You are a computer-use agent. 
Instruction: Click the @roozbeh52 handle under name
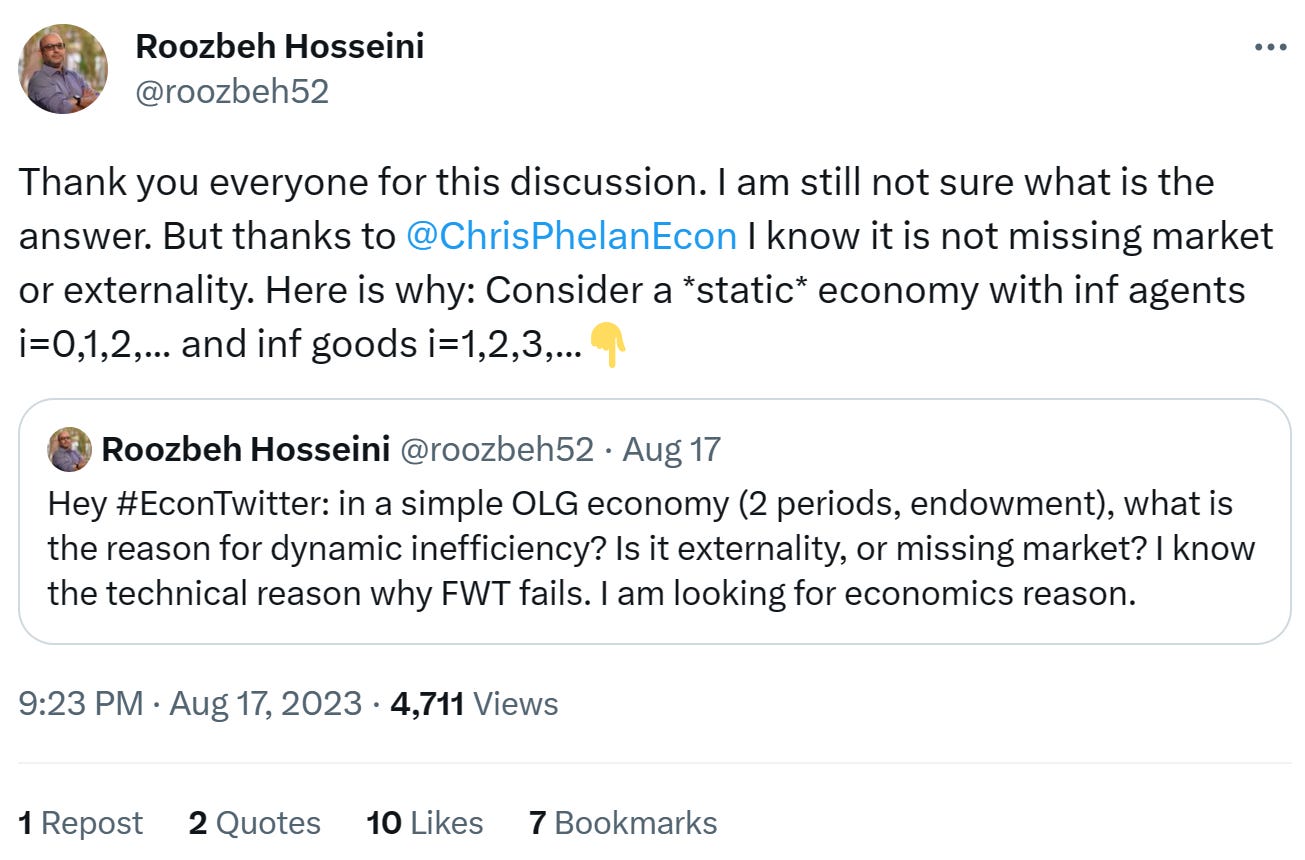(x=231, y=92)
